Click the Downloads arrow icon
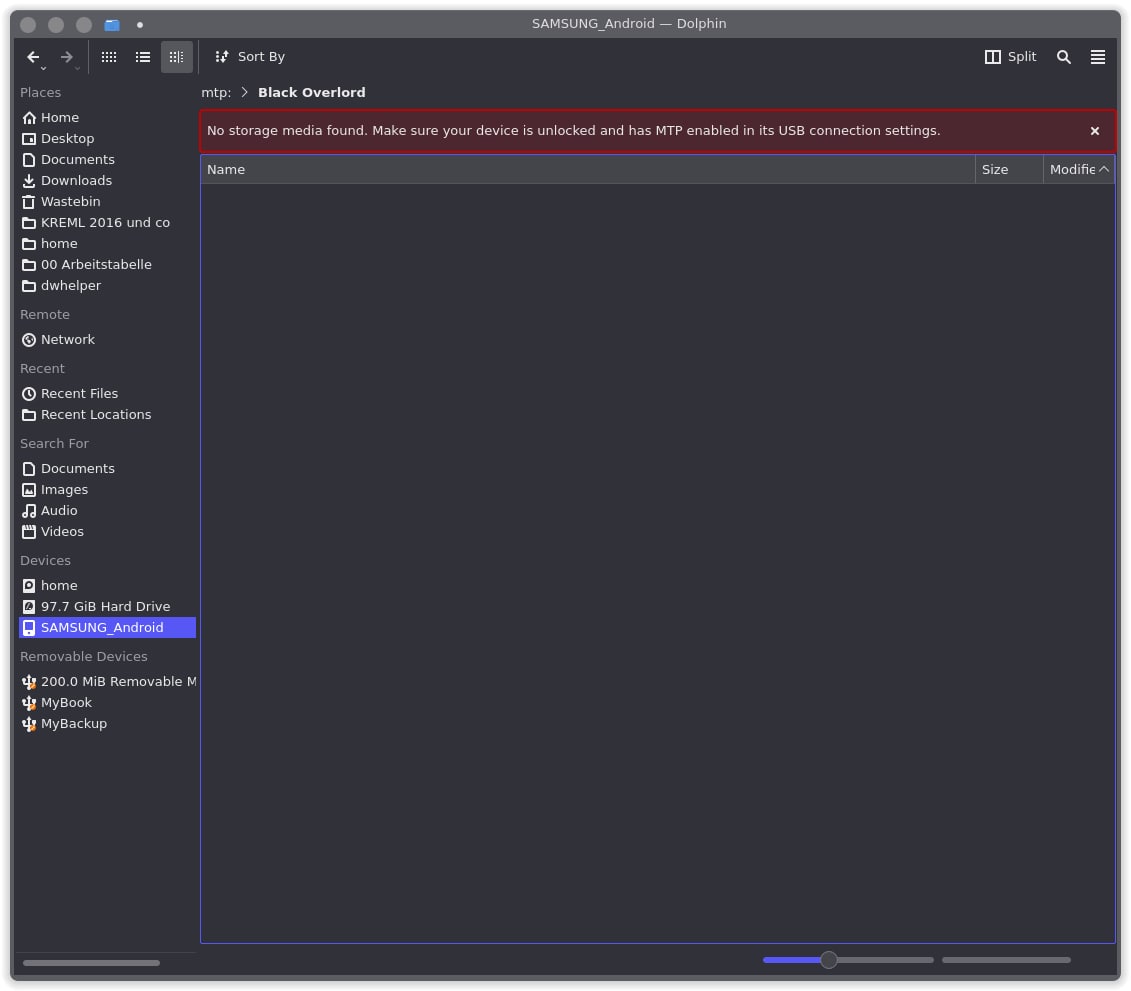1131x991 pixels. click(29, 180)
